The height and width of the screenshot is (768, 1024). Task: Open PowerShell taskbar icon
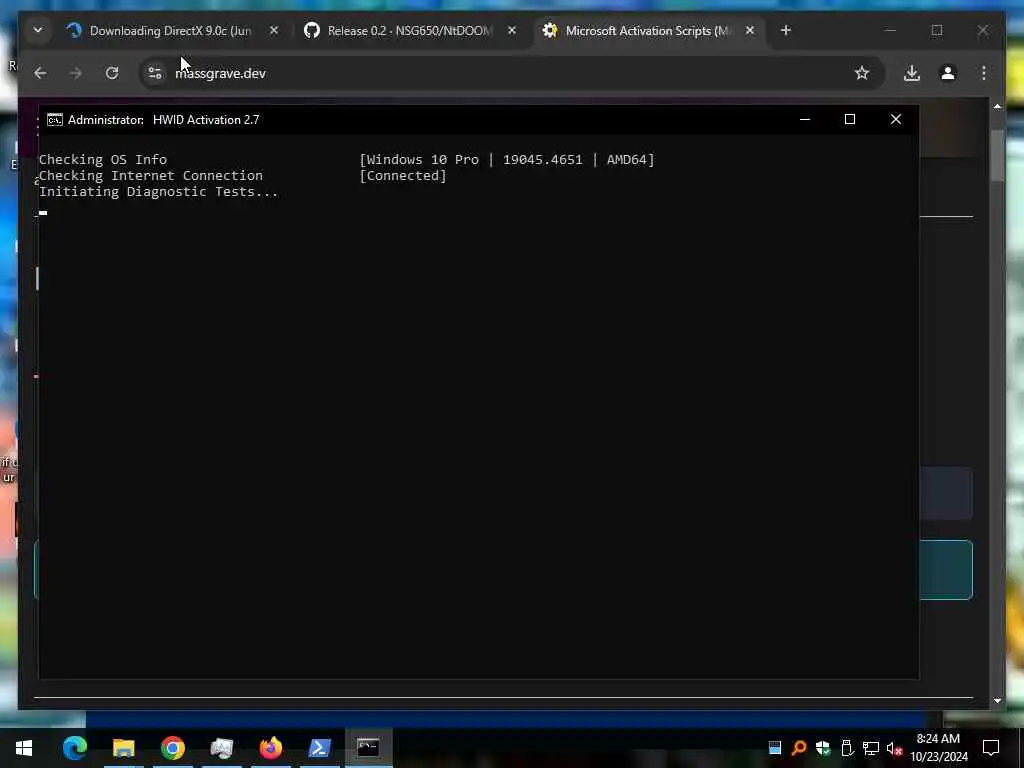[x=319, y=748]
